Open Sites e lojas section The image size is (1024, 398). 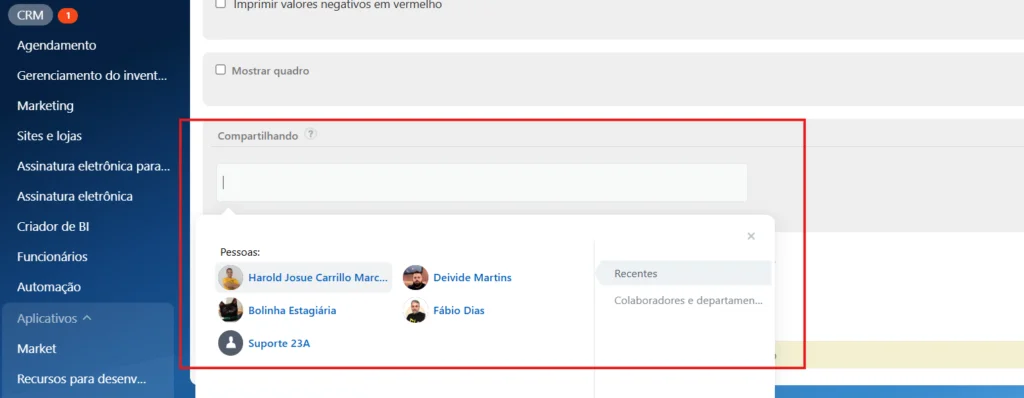(49, 136)
